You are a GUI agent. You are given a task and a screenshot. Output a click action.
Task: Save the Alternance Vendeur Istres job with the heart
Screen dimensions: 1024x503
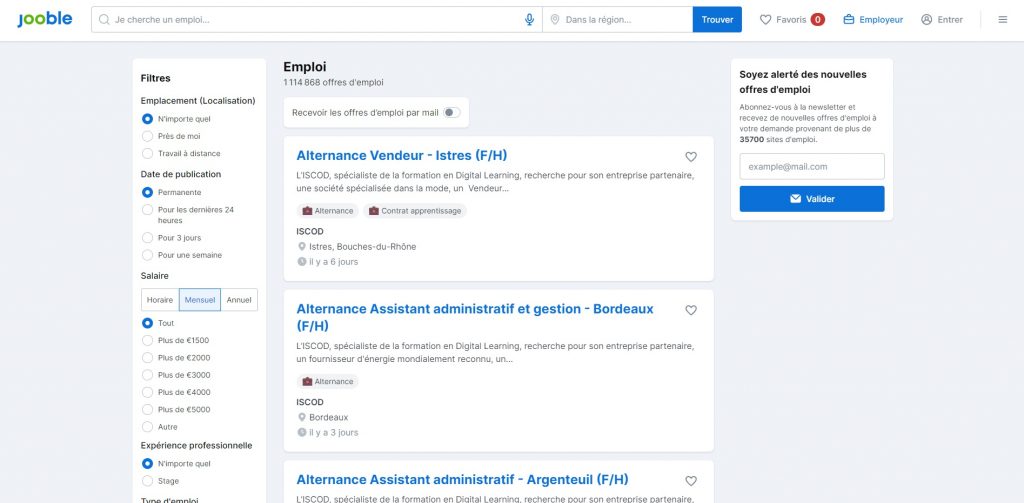coord(691,157)
